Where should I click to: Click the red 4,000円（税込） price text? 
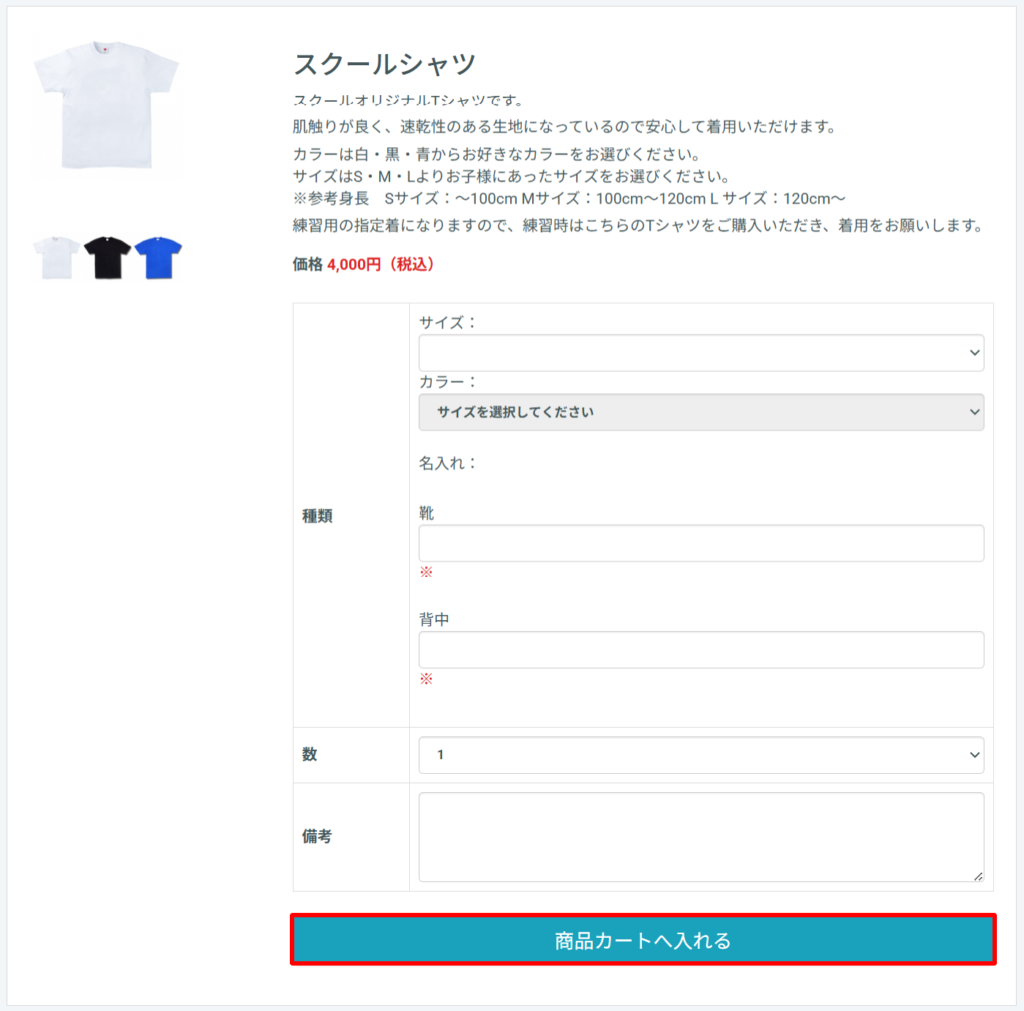click(381, 265)
